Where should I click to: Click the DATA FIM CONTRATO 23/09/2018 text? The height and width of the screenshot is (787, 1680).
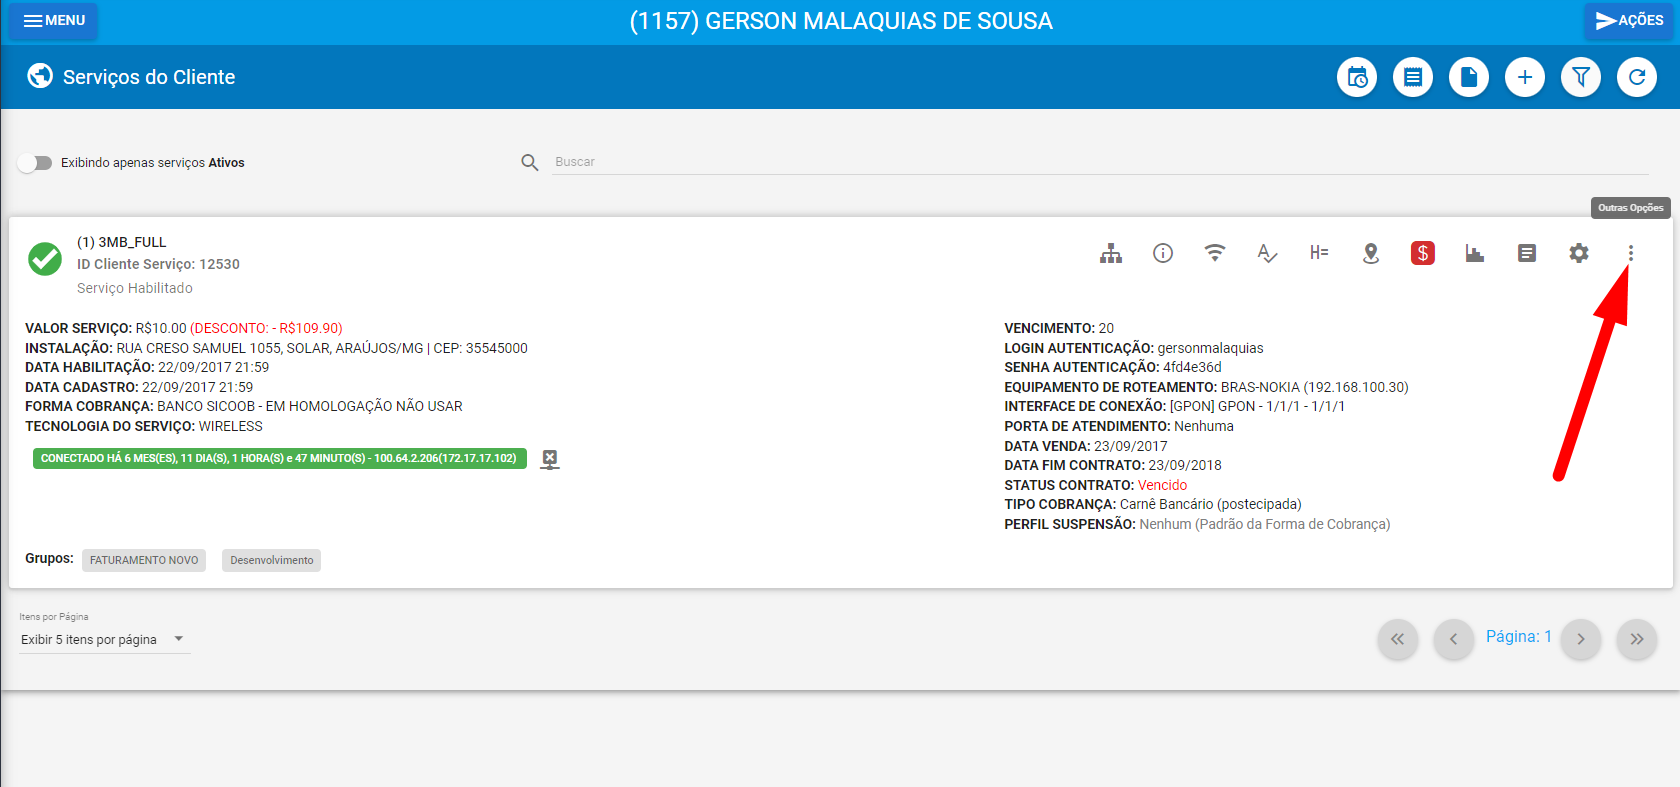point(1113,465)
